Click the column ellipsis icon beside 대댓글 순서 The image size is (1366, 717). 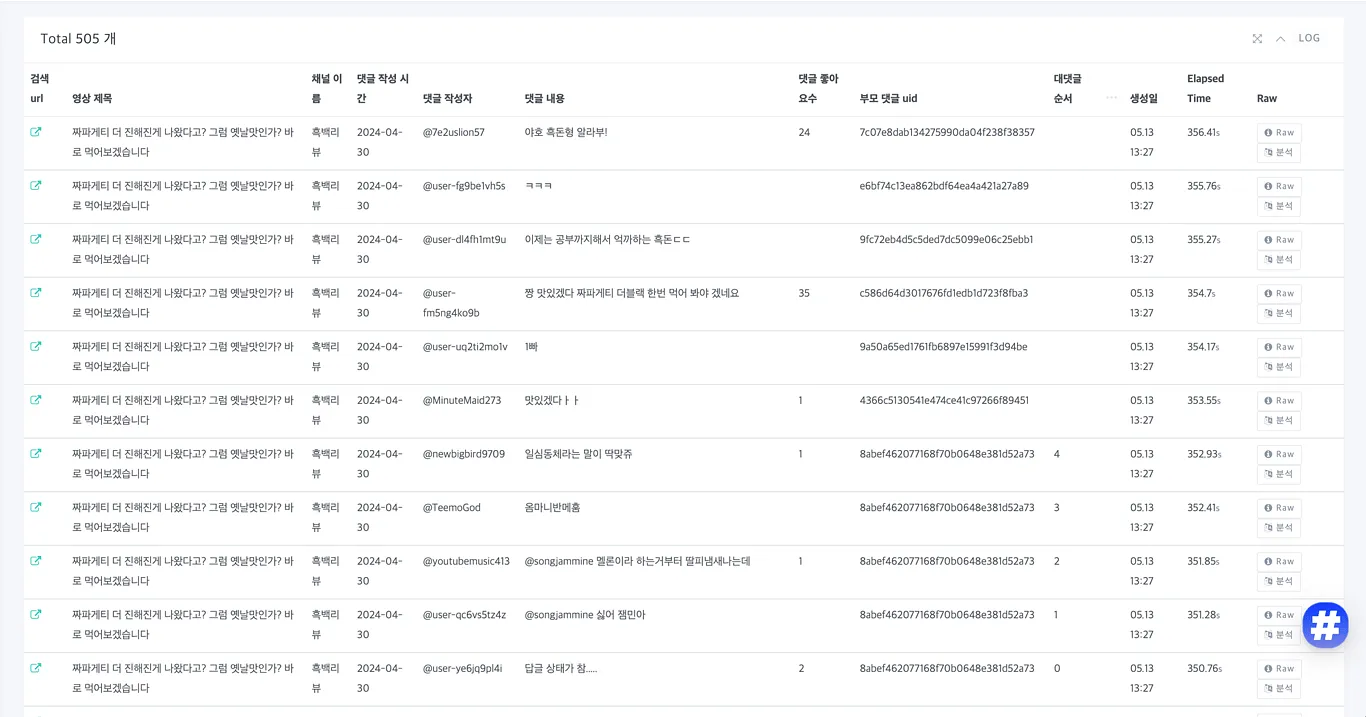coord(1111,98)
